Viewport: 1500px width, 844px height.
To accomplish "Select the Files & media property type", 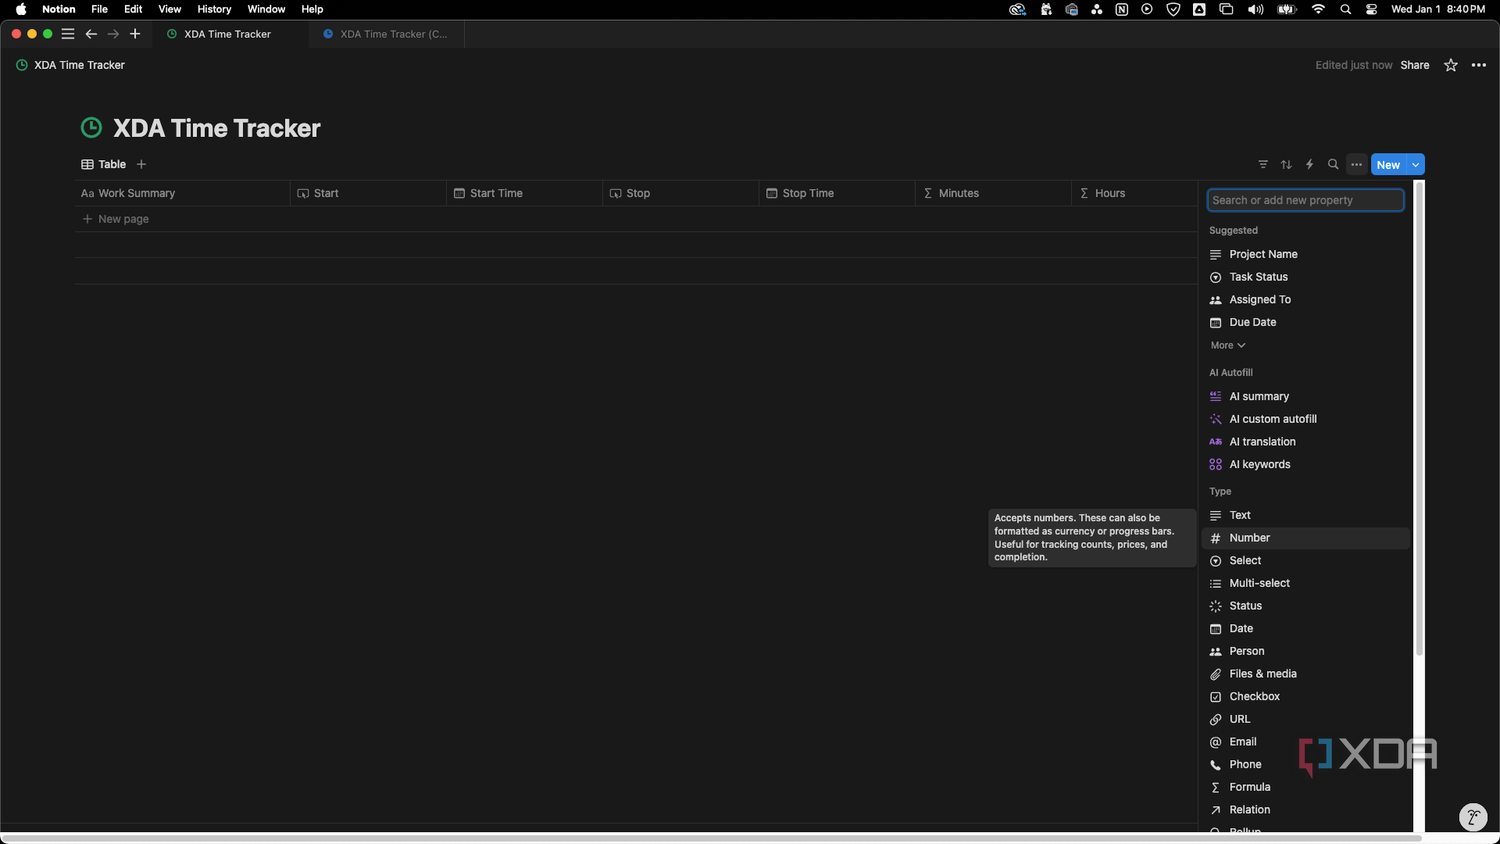I will pos(1305,674).
